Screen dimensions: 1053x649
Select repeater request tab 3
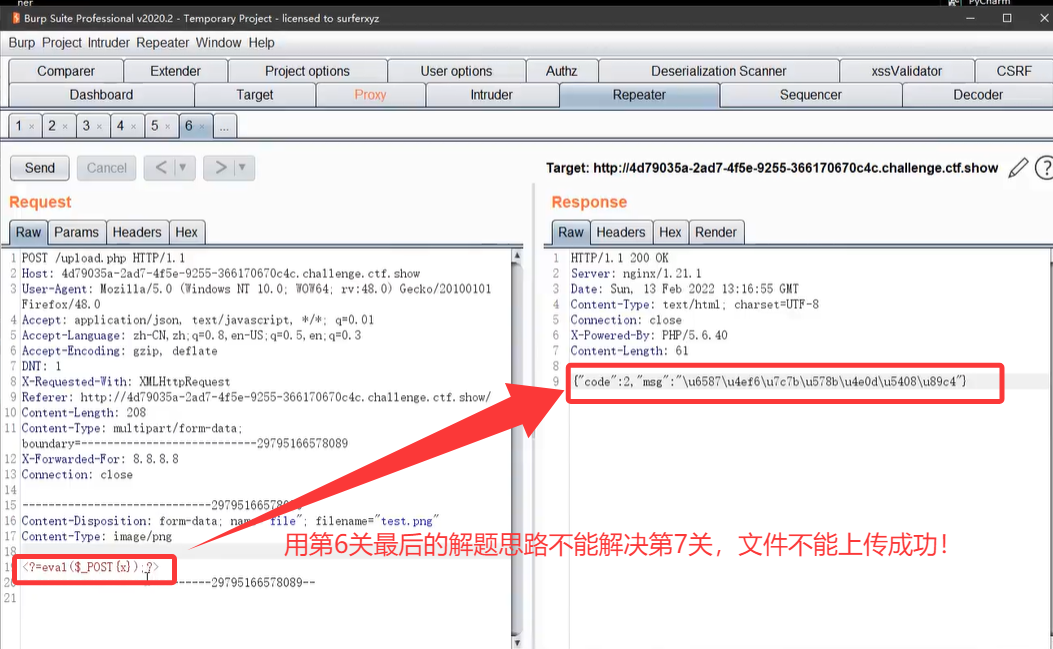pos(86,126)
